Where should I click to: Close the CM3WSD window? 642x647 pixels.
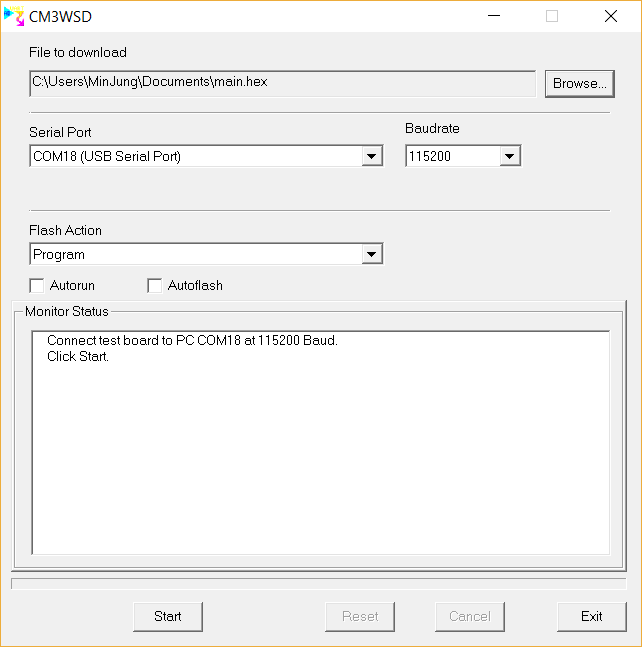pos(611,16)
